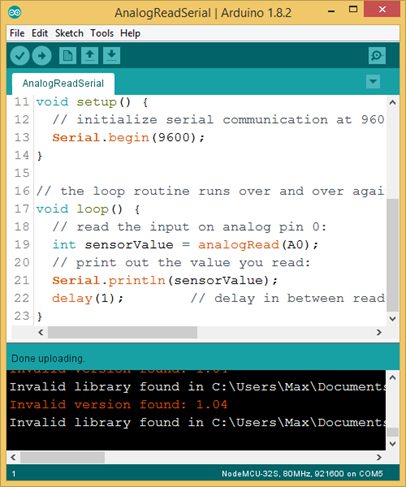Screen dimensions: 406x487
Task: Open the Tools menu
Action: click(102, 33)
